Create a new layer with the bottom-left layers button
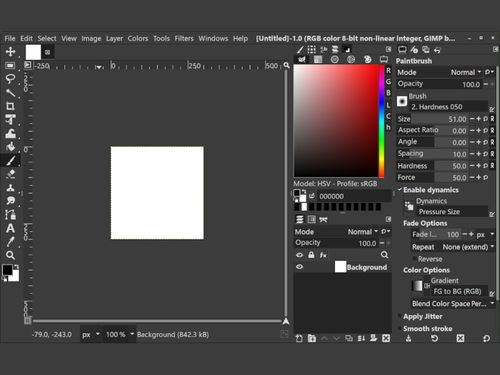The height and width of the screenshot is (375, 500). click(x=299, y=338)
